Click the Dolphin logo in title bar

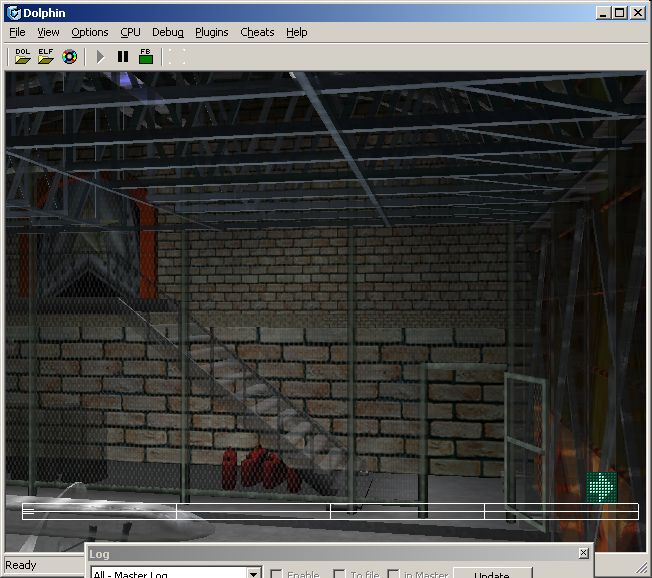click(x=13, y=13)
